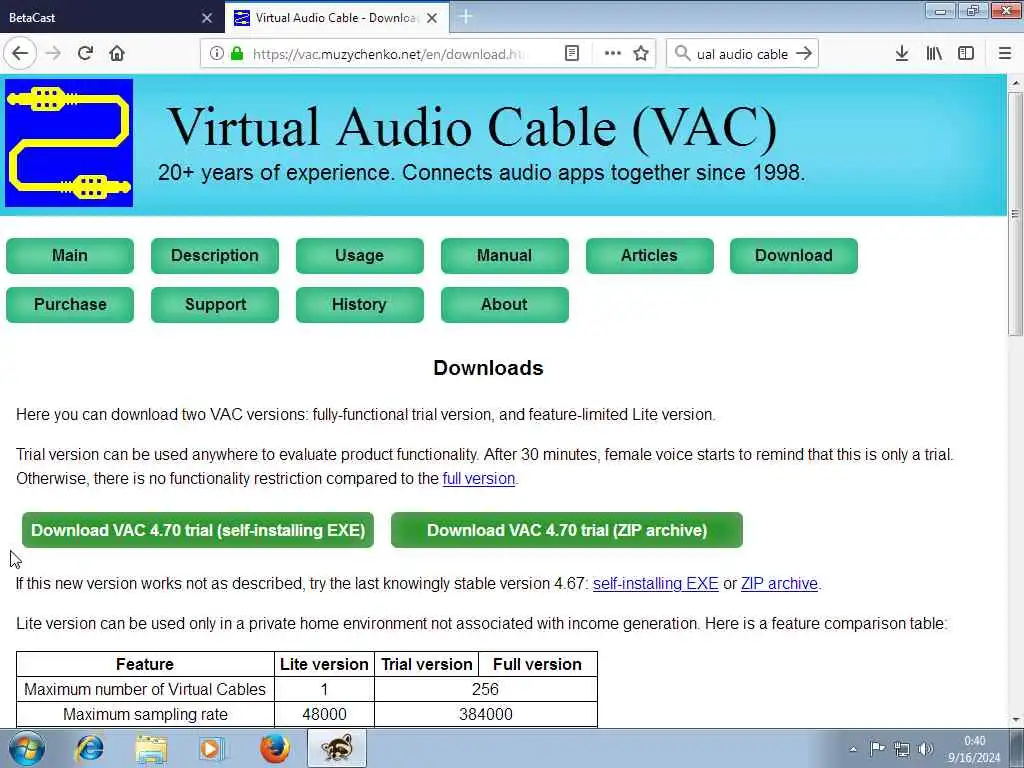Viewport: 1024px width, 768px height.
Task: Open the volume speaker tray icon
Action: click(925, 748)
